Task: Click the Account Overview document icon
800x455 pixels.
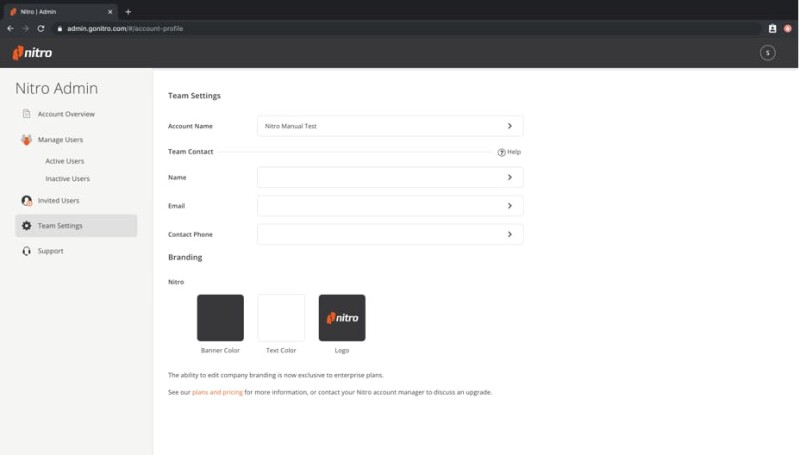Action: (27, 114)
